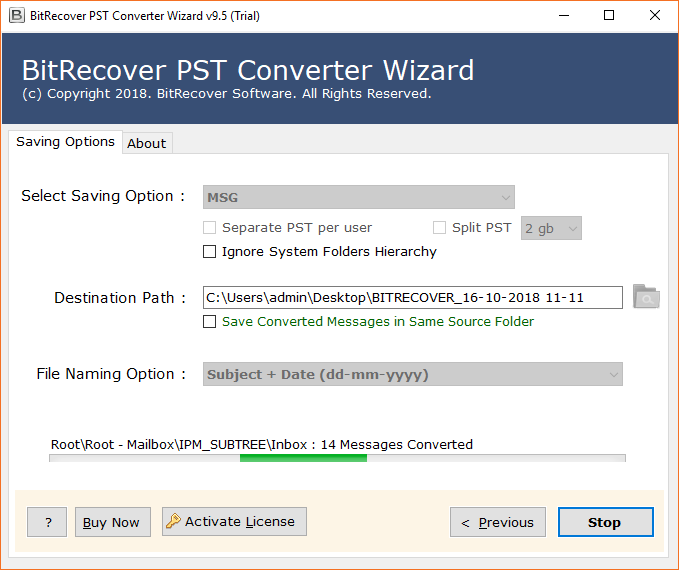Screen dimensions: 679x570
Task: Click the '14 Messages Converted' status text
Action: 397,444
